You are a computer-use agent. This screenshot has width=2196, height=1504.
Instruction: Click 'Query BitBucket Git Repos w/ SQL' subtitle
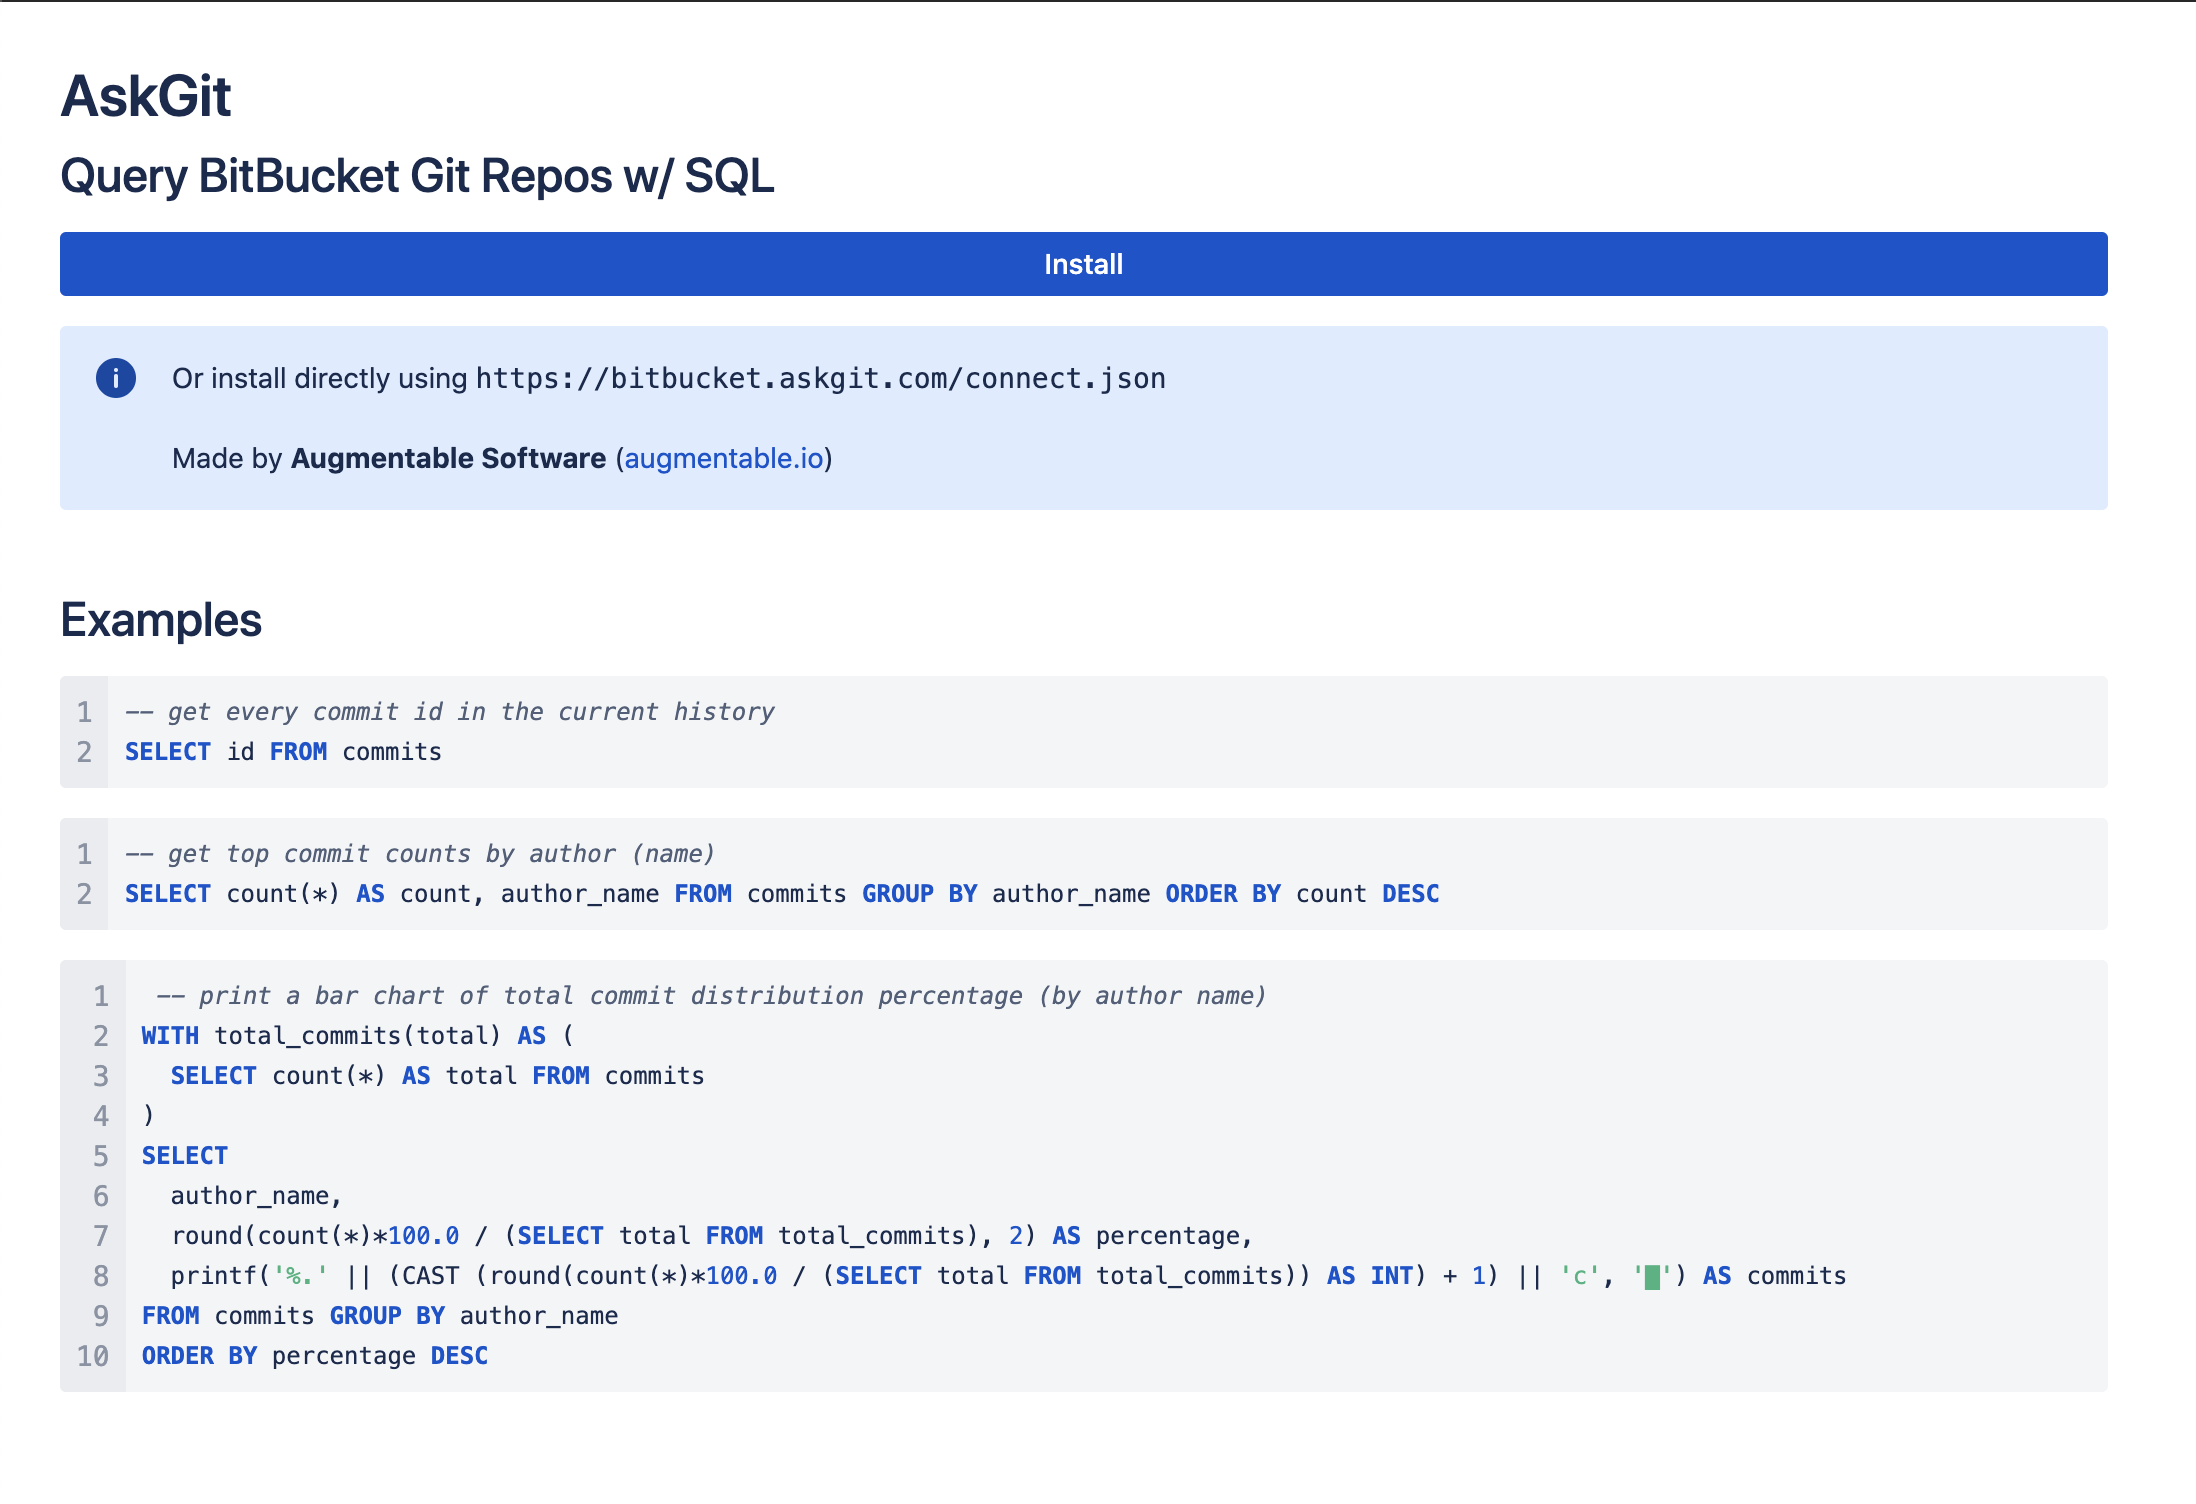[x=417, y=176]
